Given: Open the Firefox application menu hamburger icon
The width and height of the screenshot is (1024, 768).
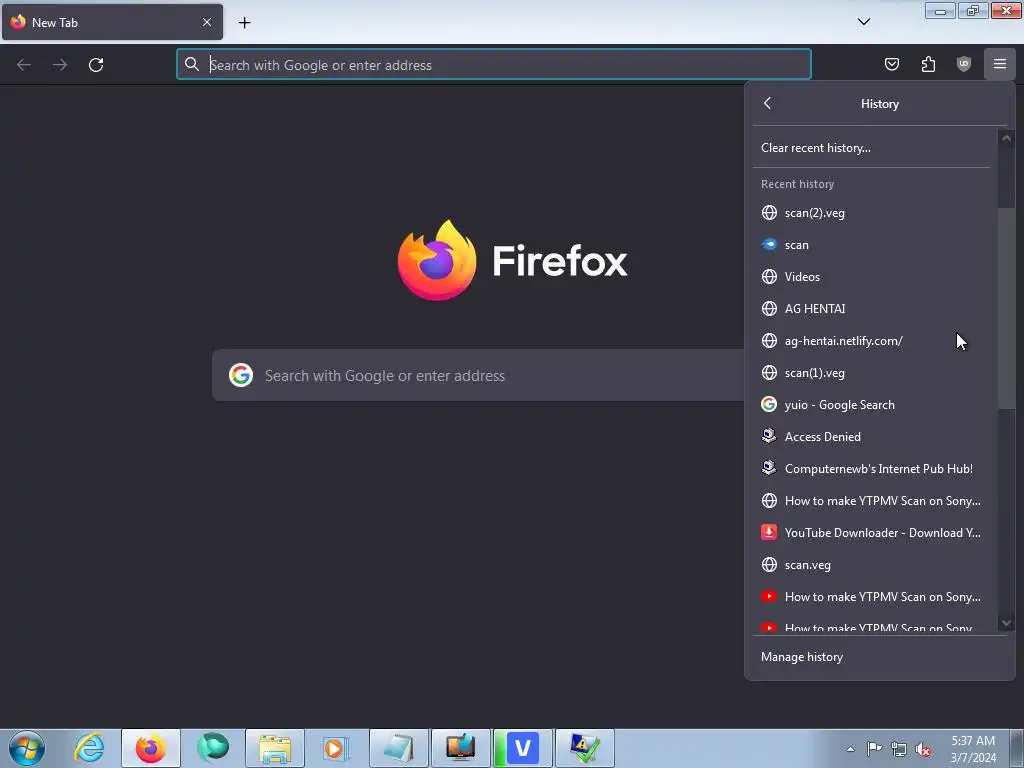Looking at the screenshot, I should [999, 64].
